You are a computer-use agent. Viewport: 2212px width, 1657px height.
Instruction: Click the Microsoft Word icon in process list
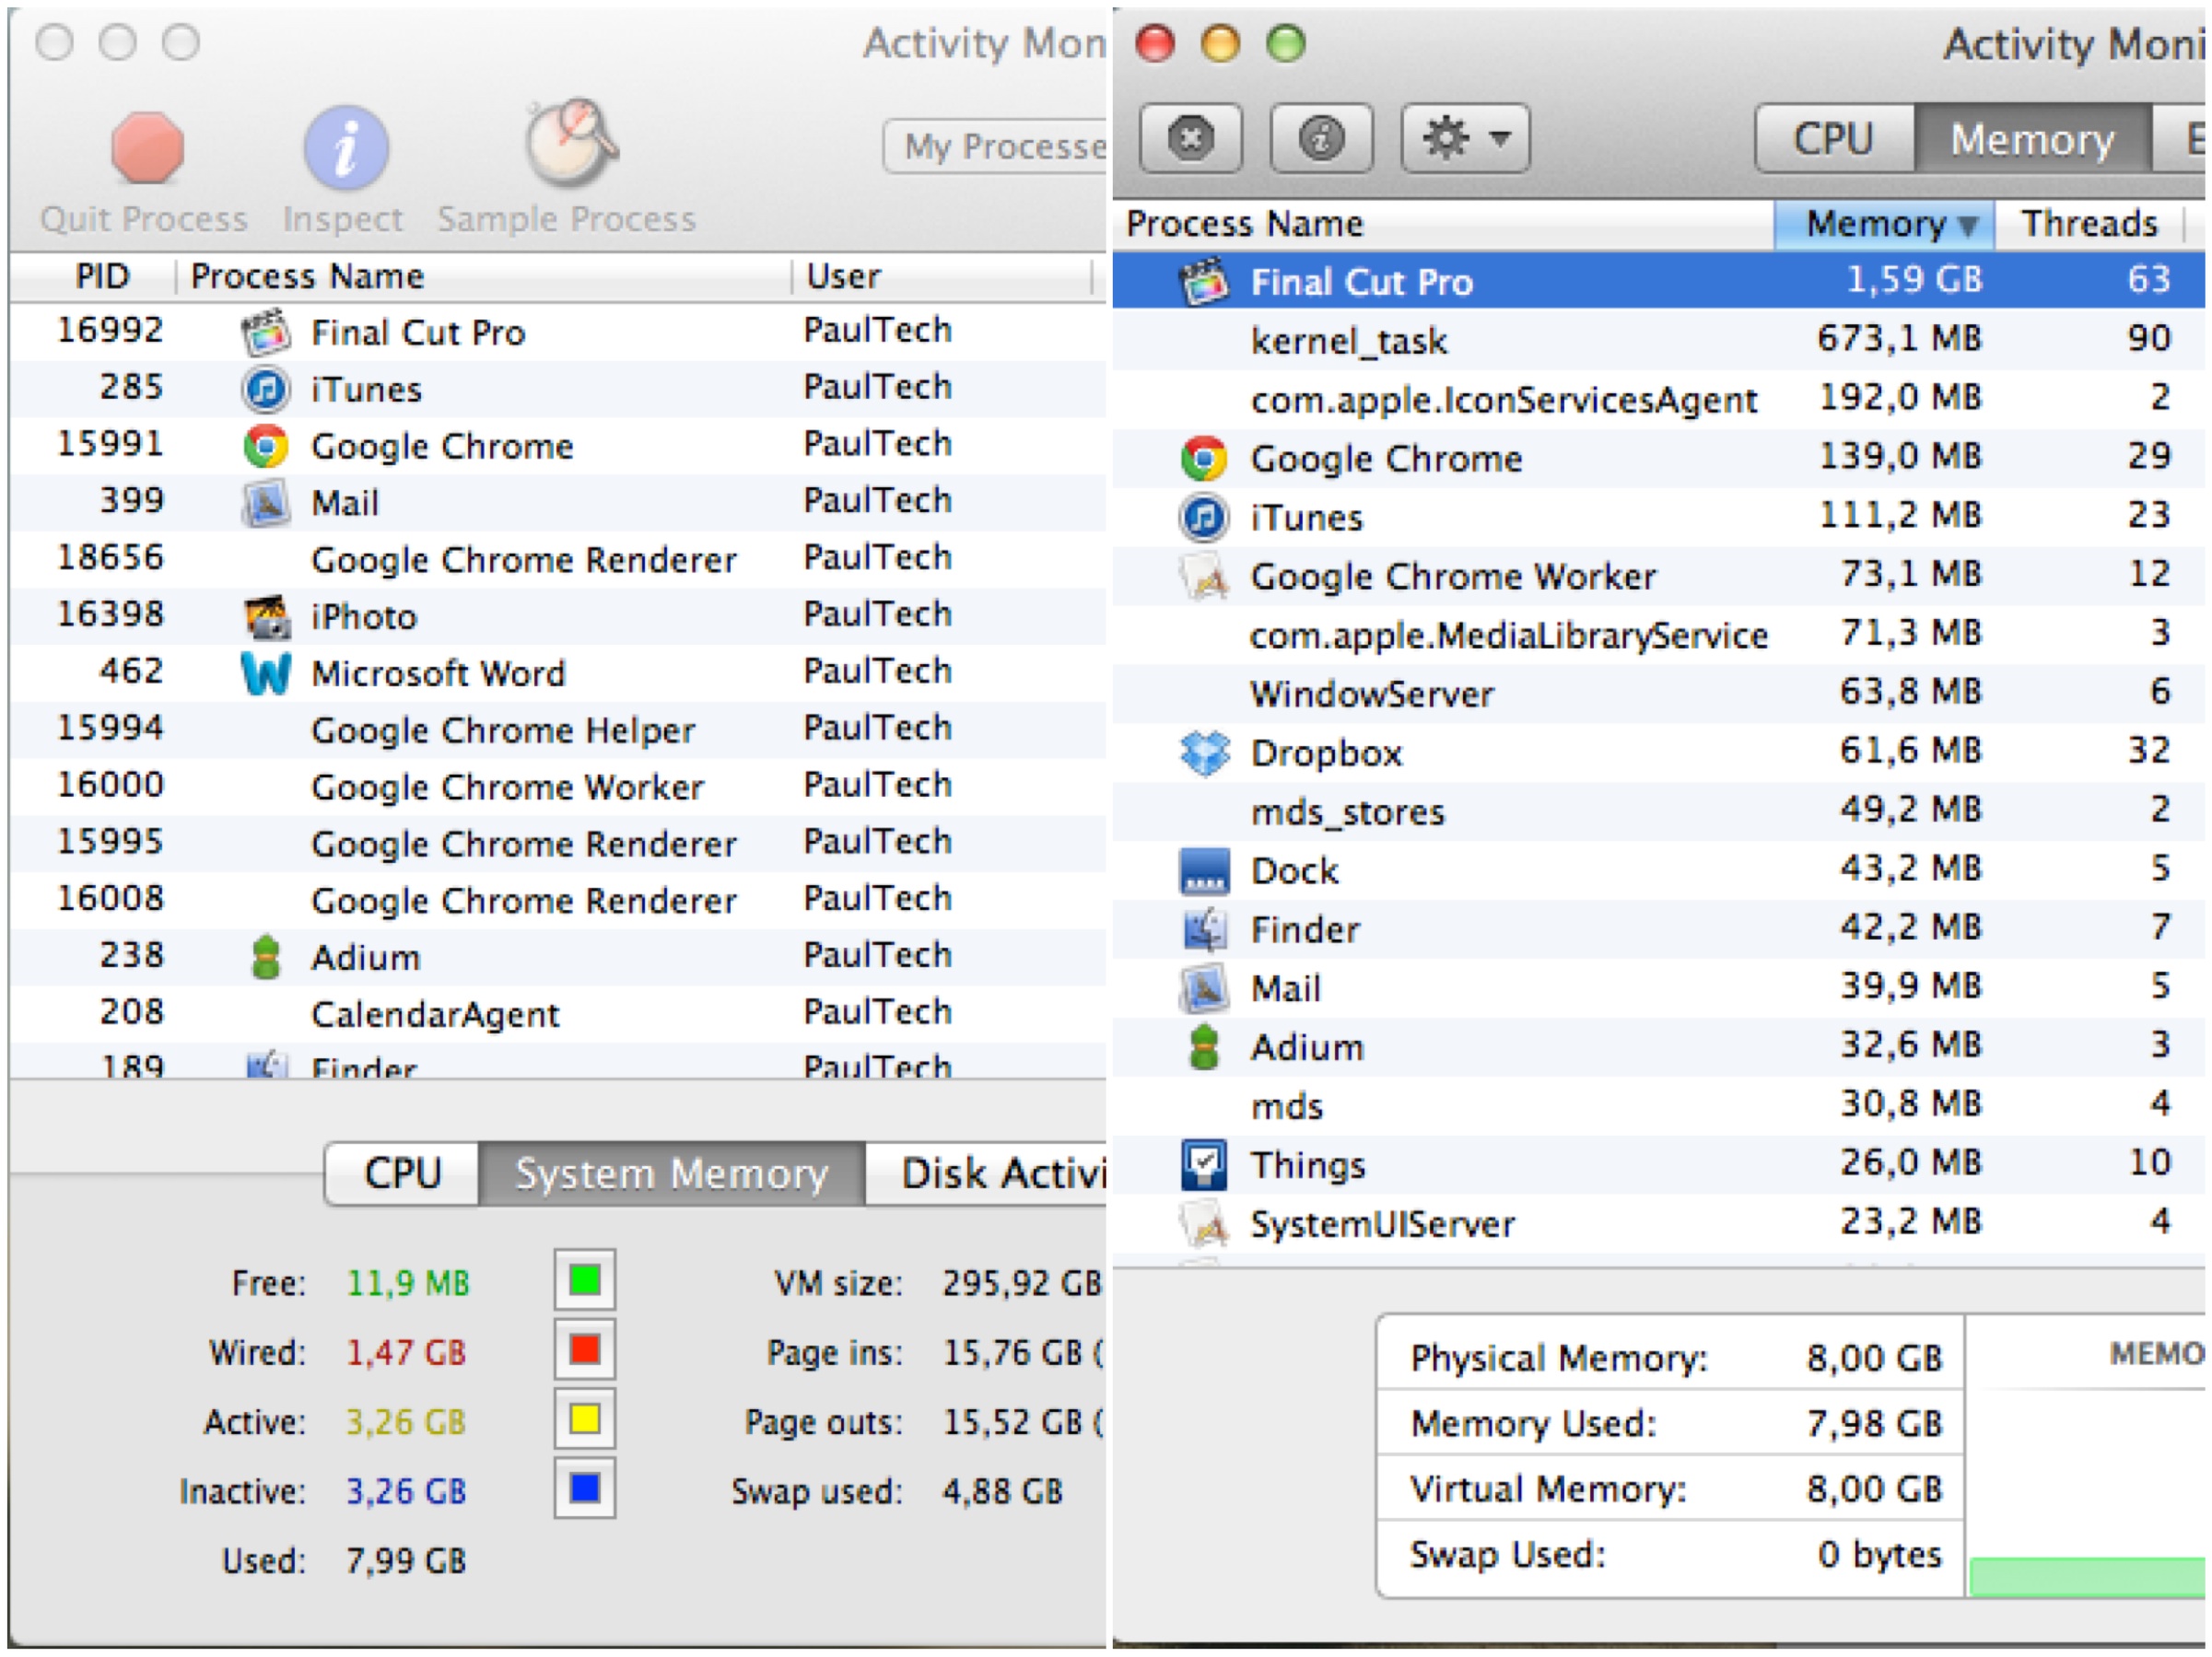[266, 673]
